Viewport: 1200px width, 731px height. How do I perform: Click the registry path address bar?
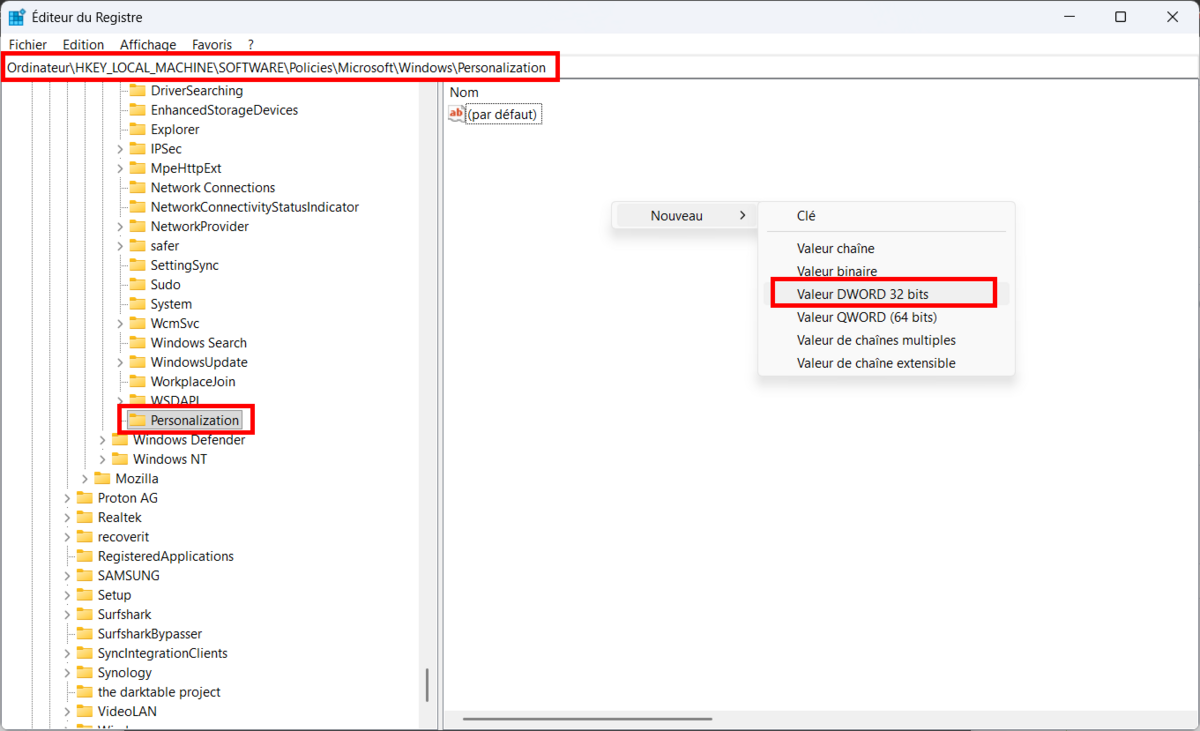click(600, 68)
